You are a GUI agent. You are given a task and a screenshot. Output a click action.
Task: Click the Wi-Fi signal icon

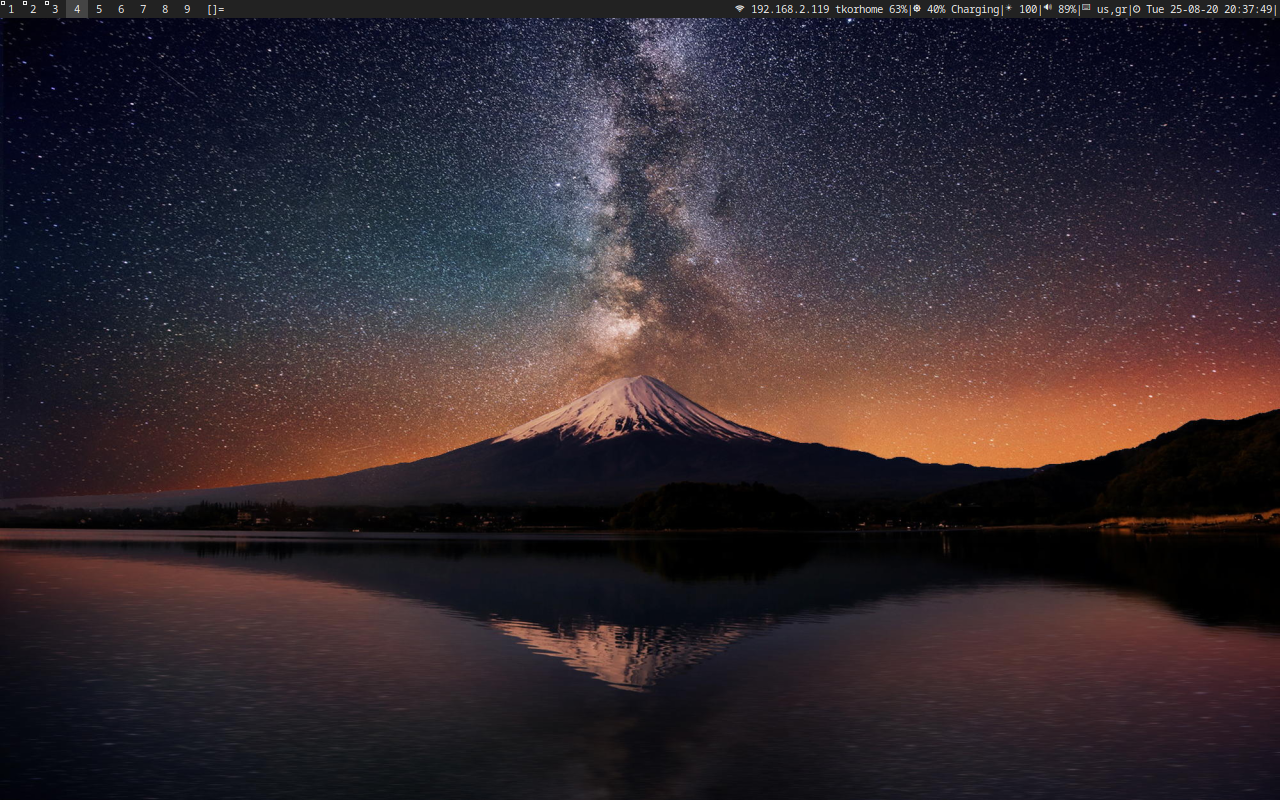coord(740,9)
